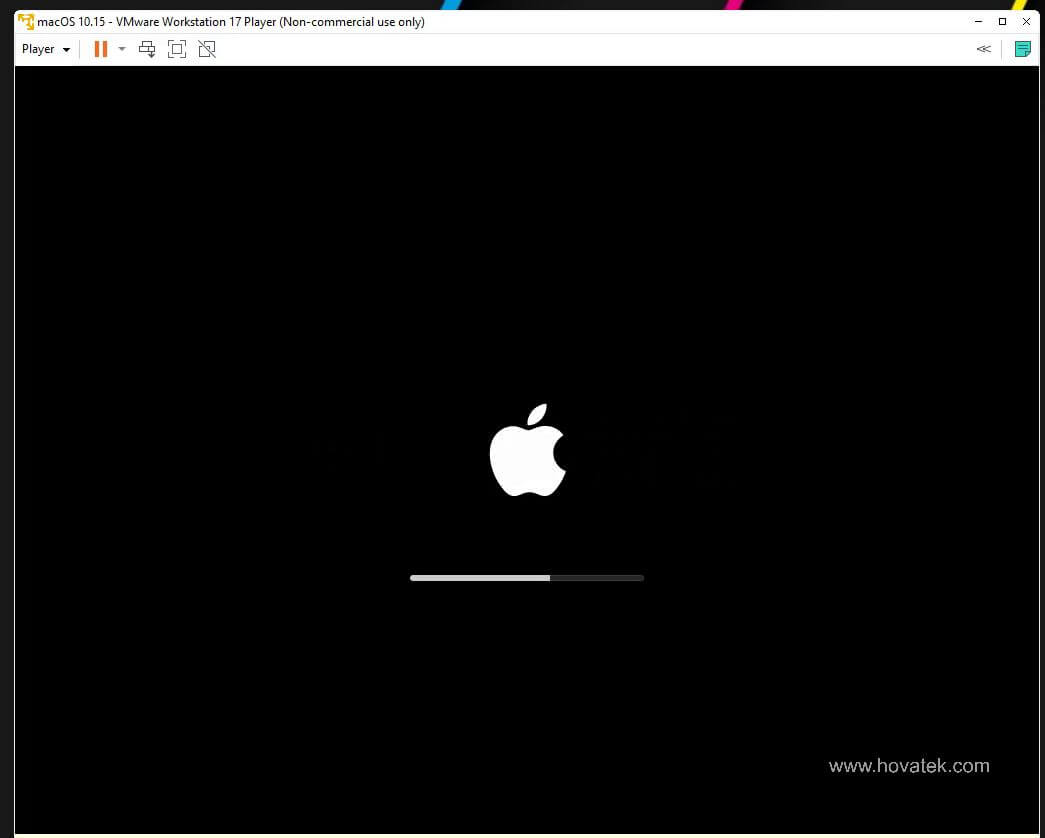Click the orange pause bars on the toolbar
Screen dimensions: 1045x838
point(99,48)
